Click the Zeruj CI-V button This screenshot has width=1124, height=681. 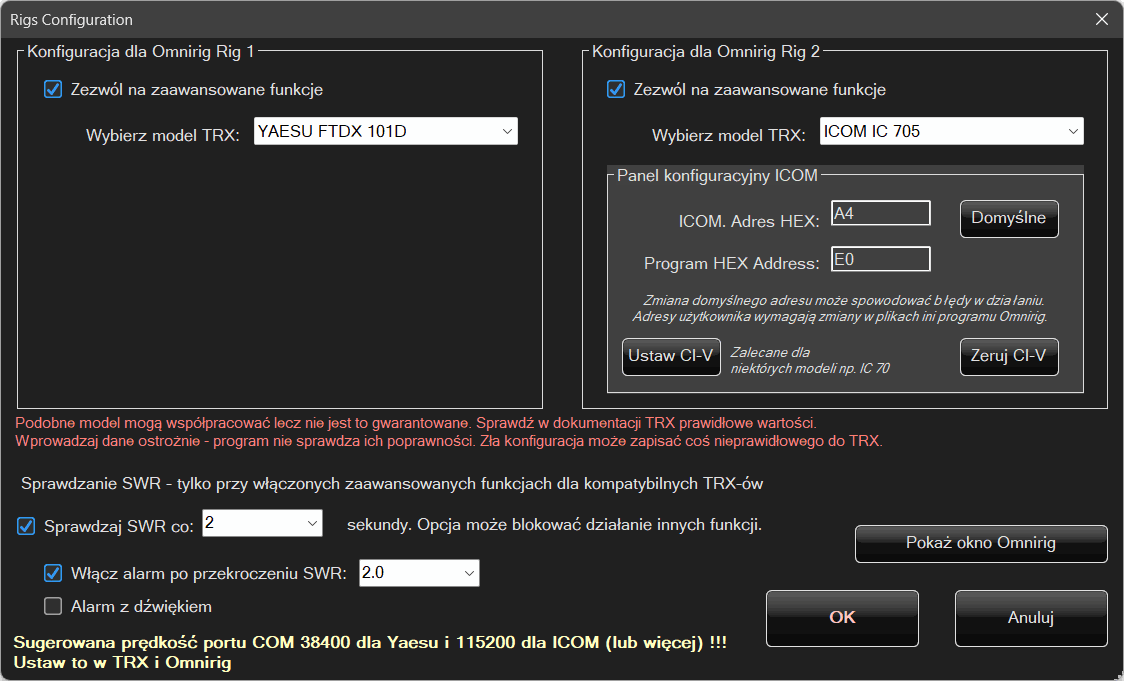click(1008, 357)
